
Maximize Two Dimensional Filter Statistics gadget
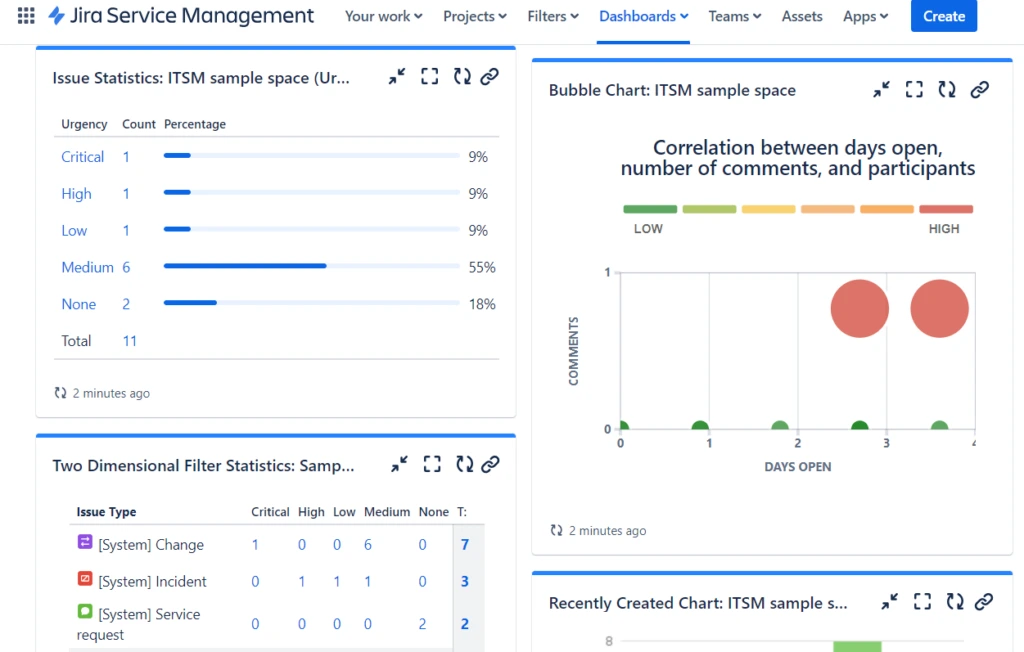tap(432, 465)
